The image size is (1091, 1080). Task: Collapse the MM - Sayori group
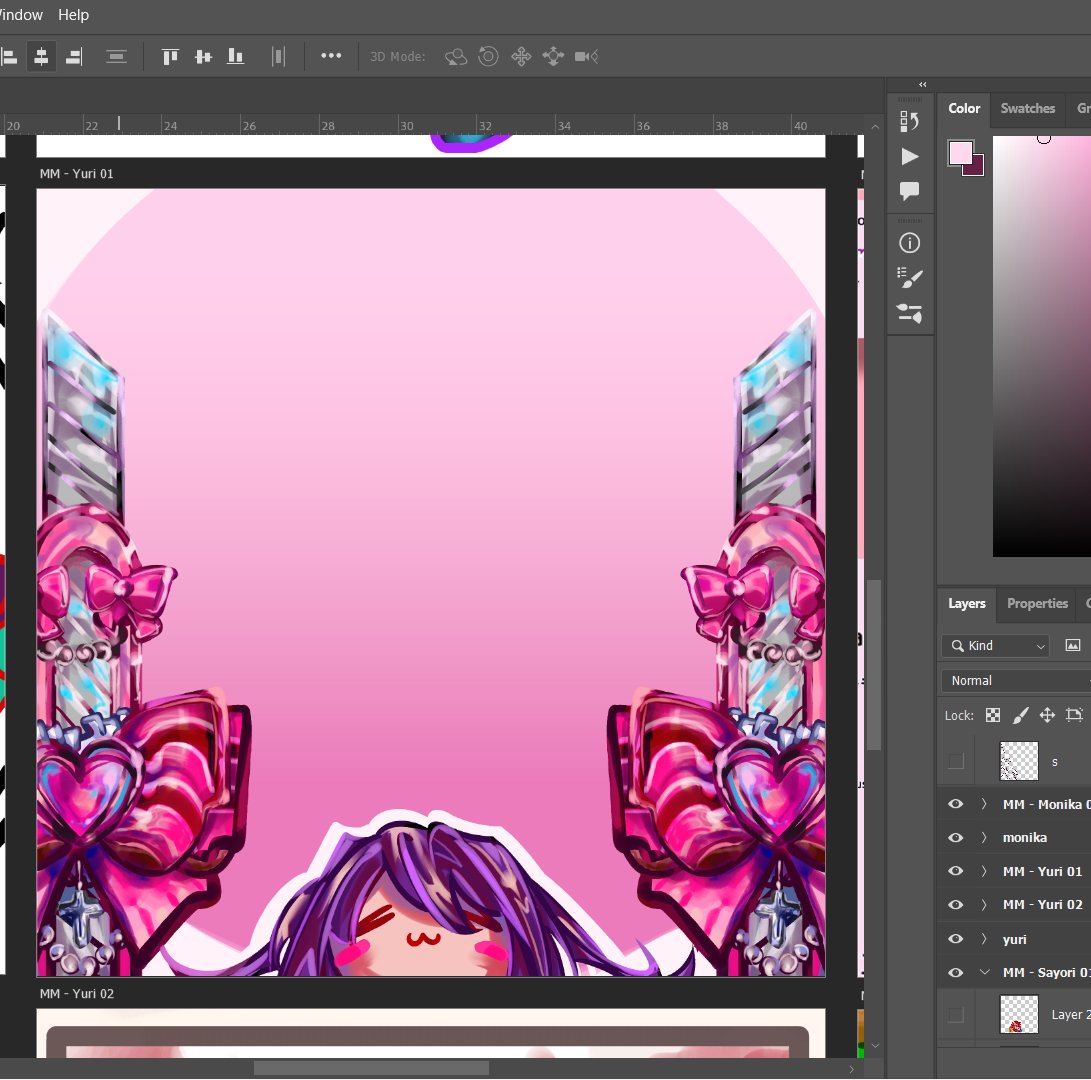click(x=985, y=973)
